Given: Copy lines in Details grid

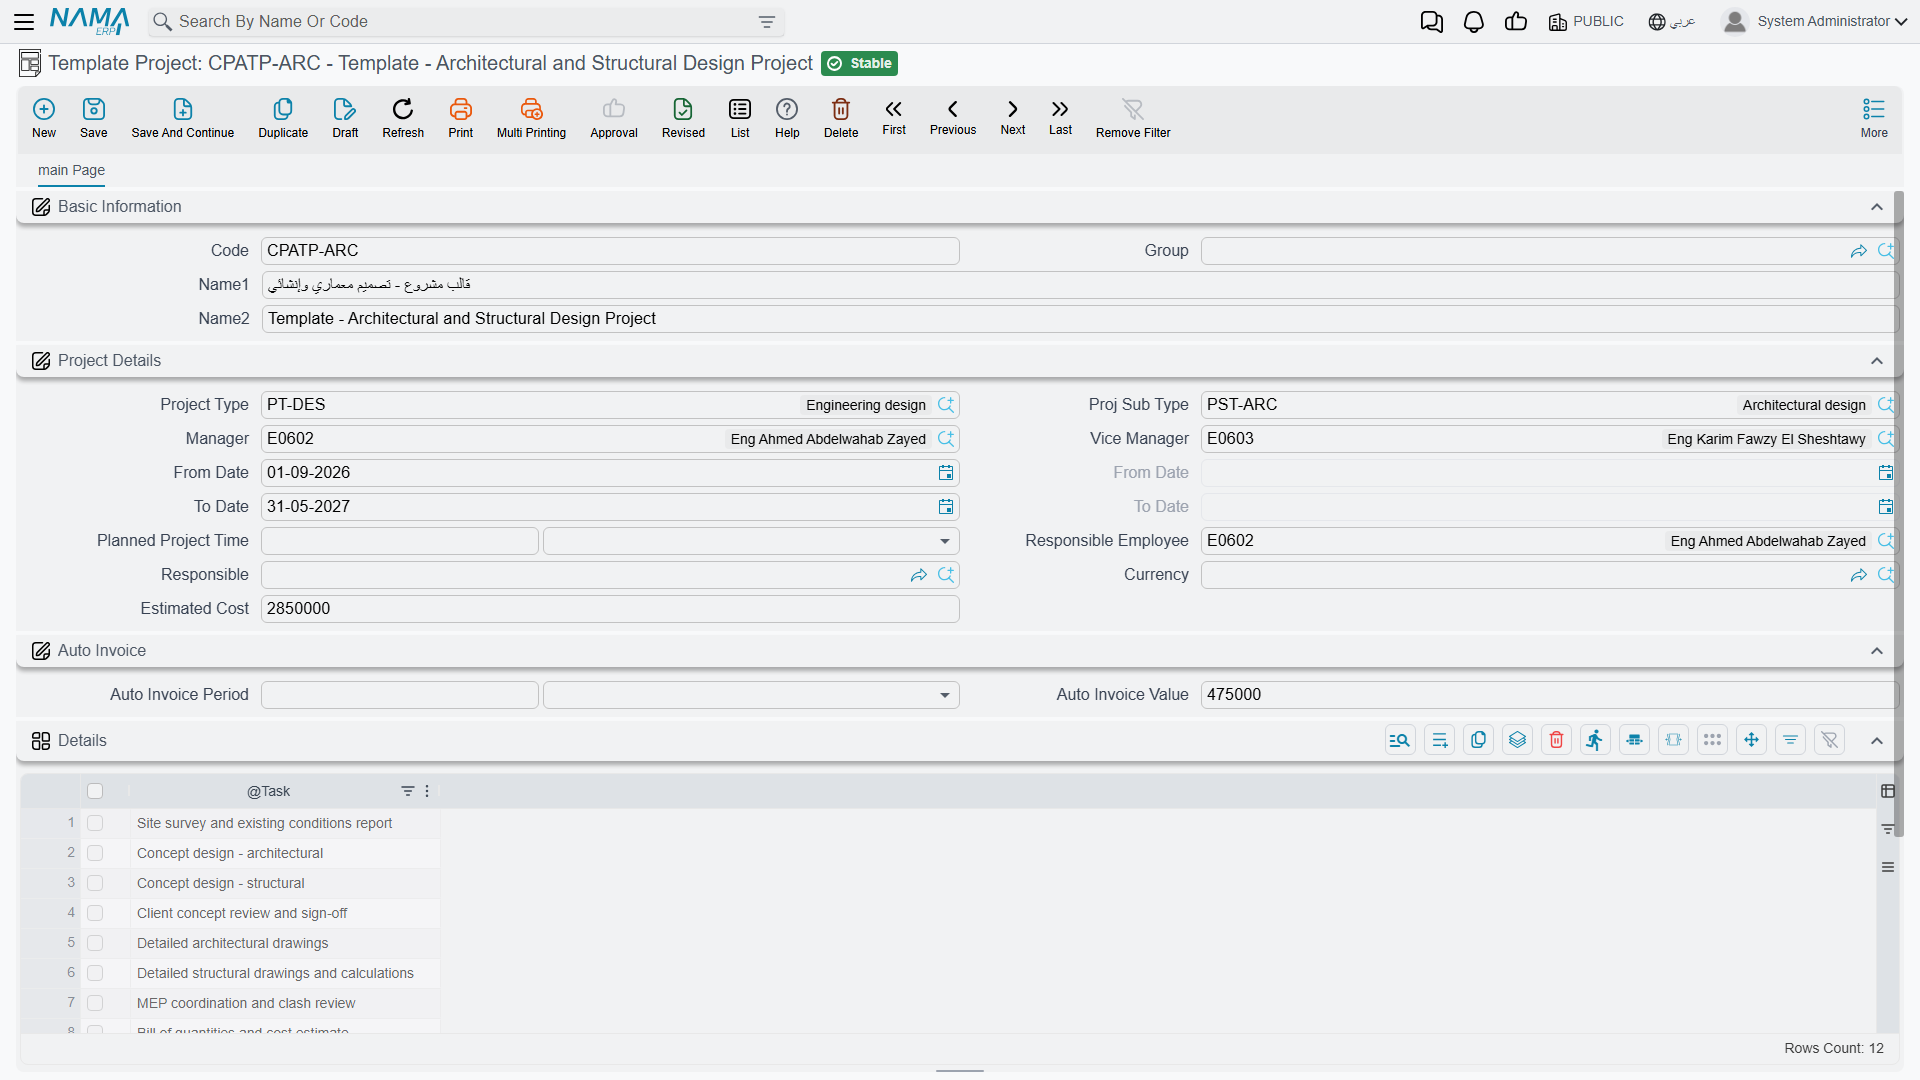Looking at the screenshot, I should point(1478,740).
